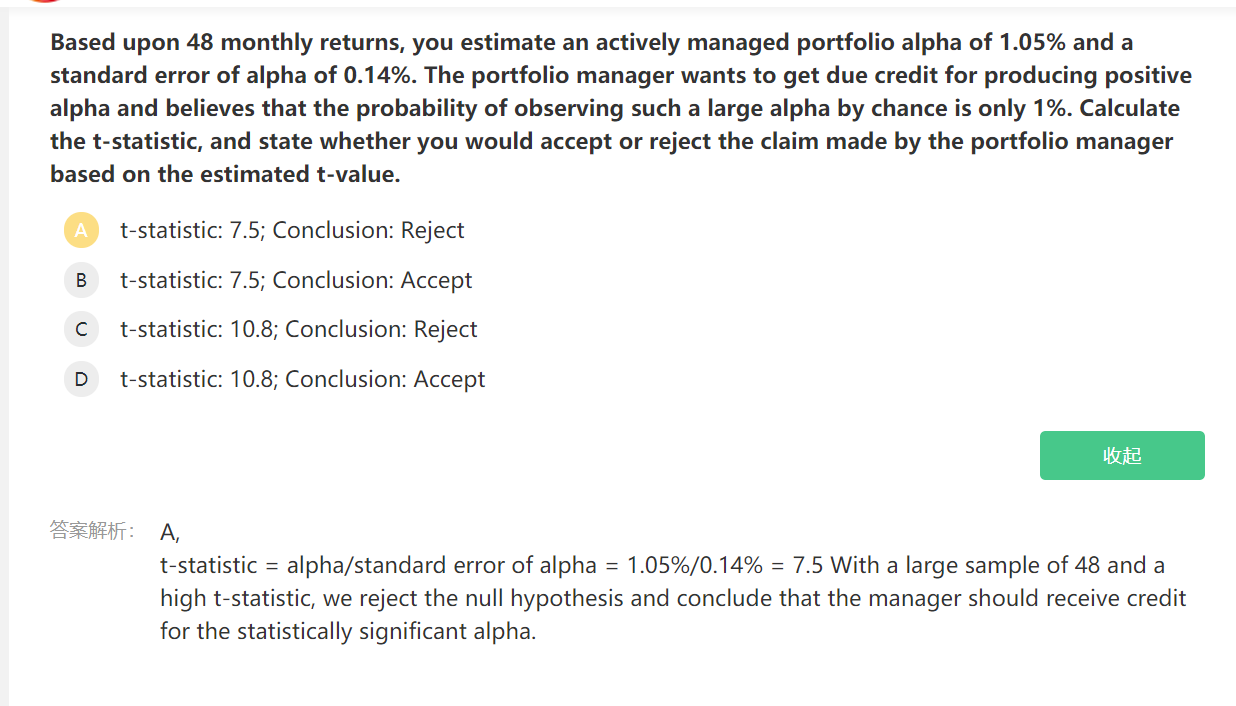
Task: Choose answer circle C
Action: (x=81, y=329)
